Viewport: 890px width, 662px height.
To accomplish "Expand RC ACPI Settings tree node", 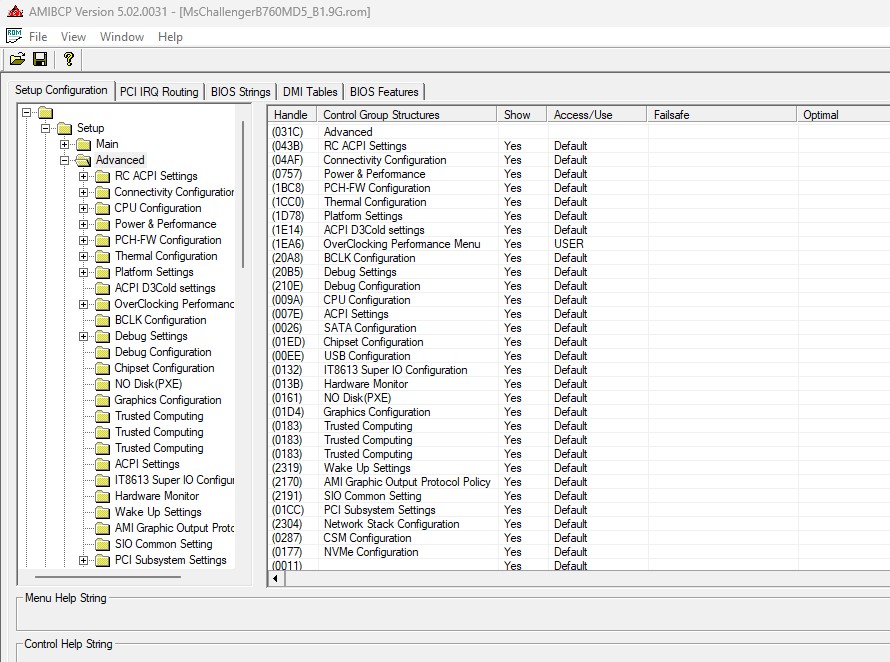I will click(83, 177).
